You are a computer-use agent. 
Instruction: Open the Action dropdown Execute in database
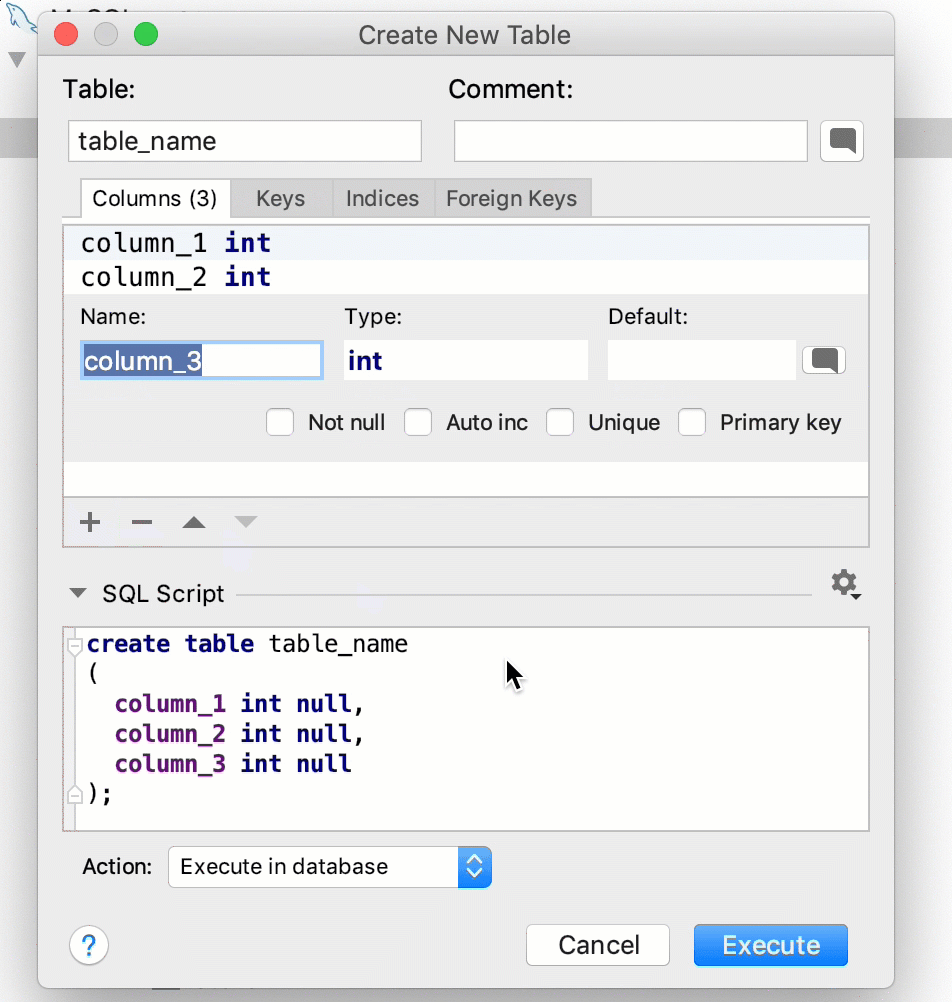tap(330, 867)
